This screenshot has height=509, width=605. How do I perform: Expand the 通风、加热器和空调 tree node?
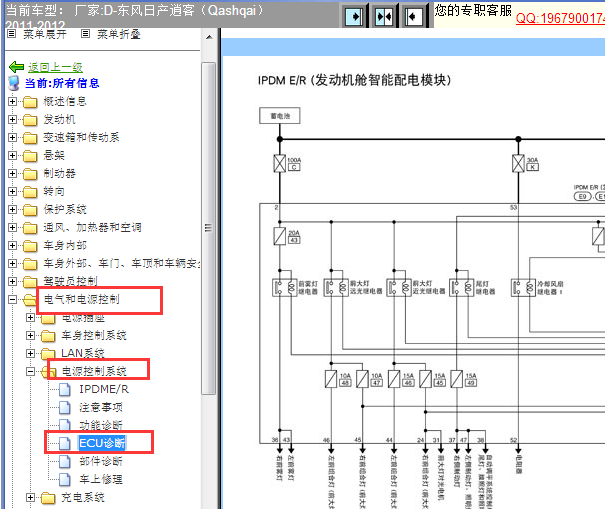12,228
